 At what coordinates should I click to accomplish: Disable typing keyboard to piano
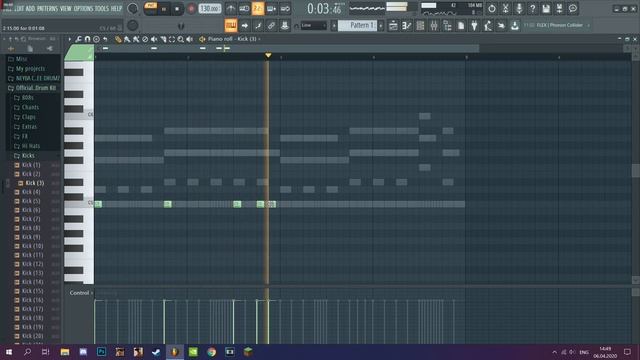point(231,26)
